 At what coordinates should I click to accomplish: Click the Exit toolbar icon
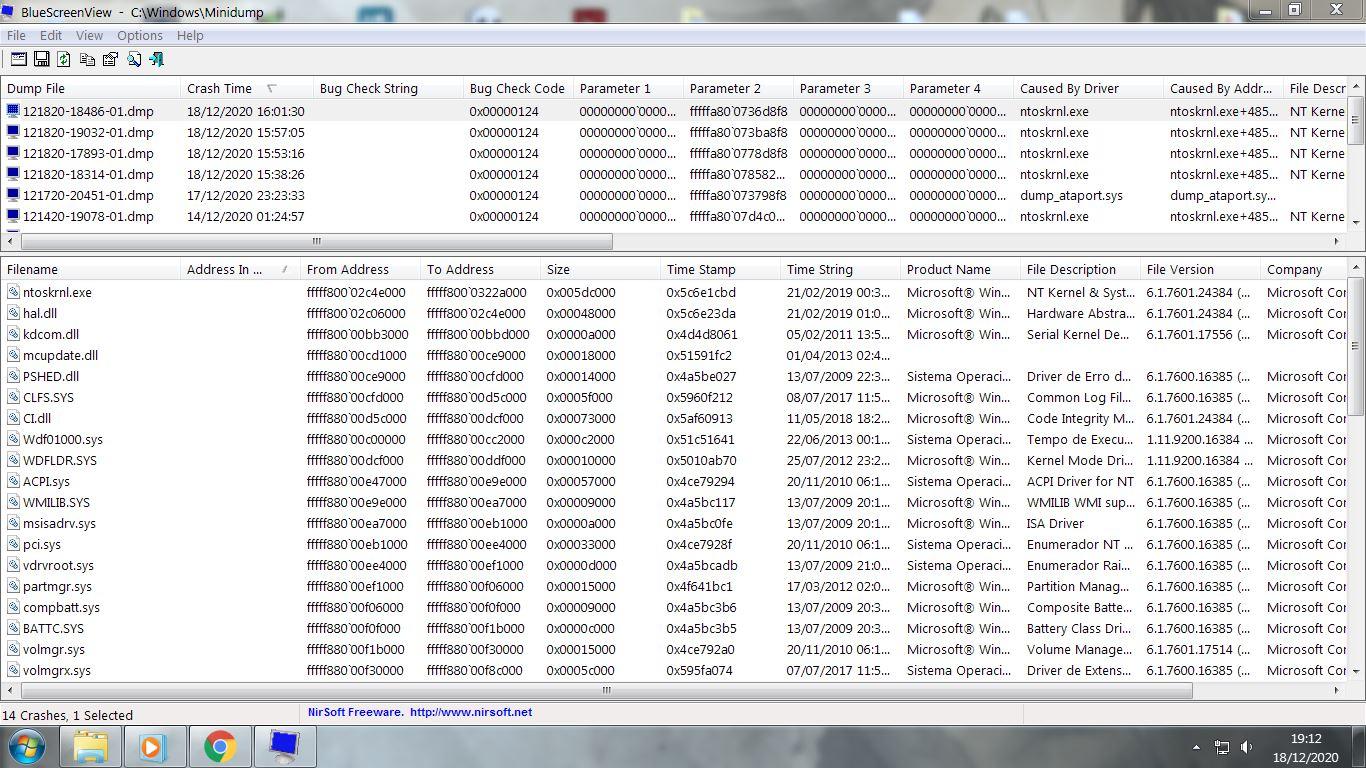157,60
